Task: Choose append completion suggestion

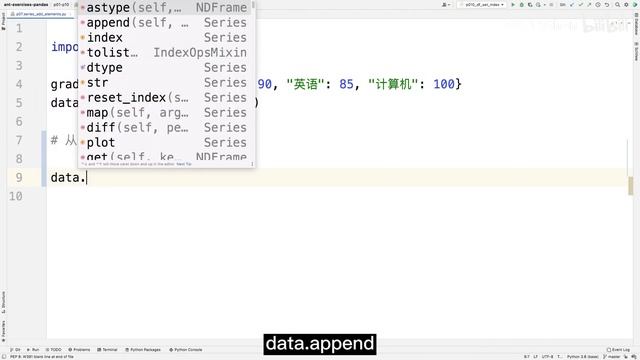Action: click(164, 22)
